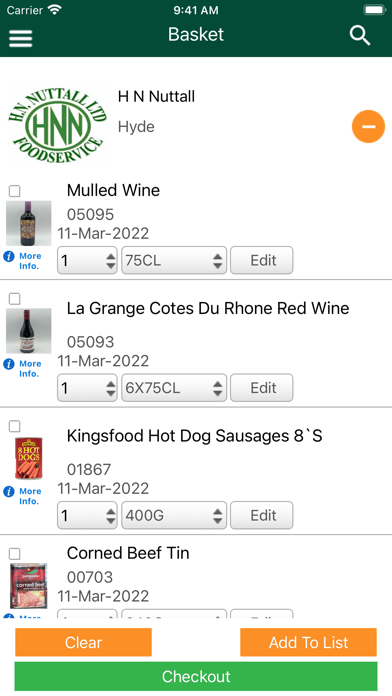Open More Info for La Grange wine
This screenshot has height=696, width=392.
pyautogui.click(x=23, y=369)
